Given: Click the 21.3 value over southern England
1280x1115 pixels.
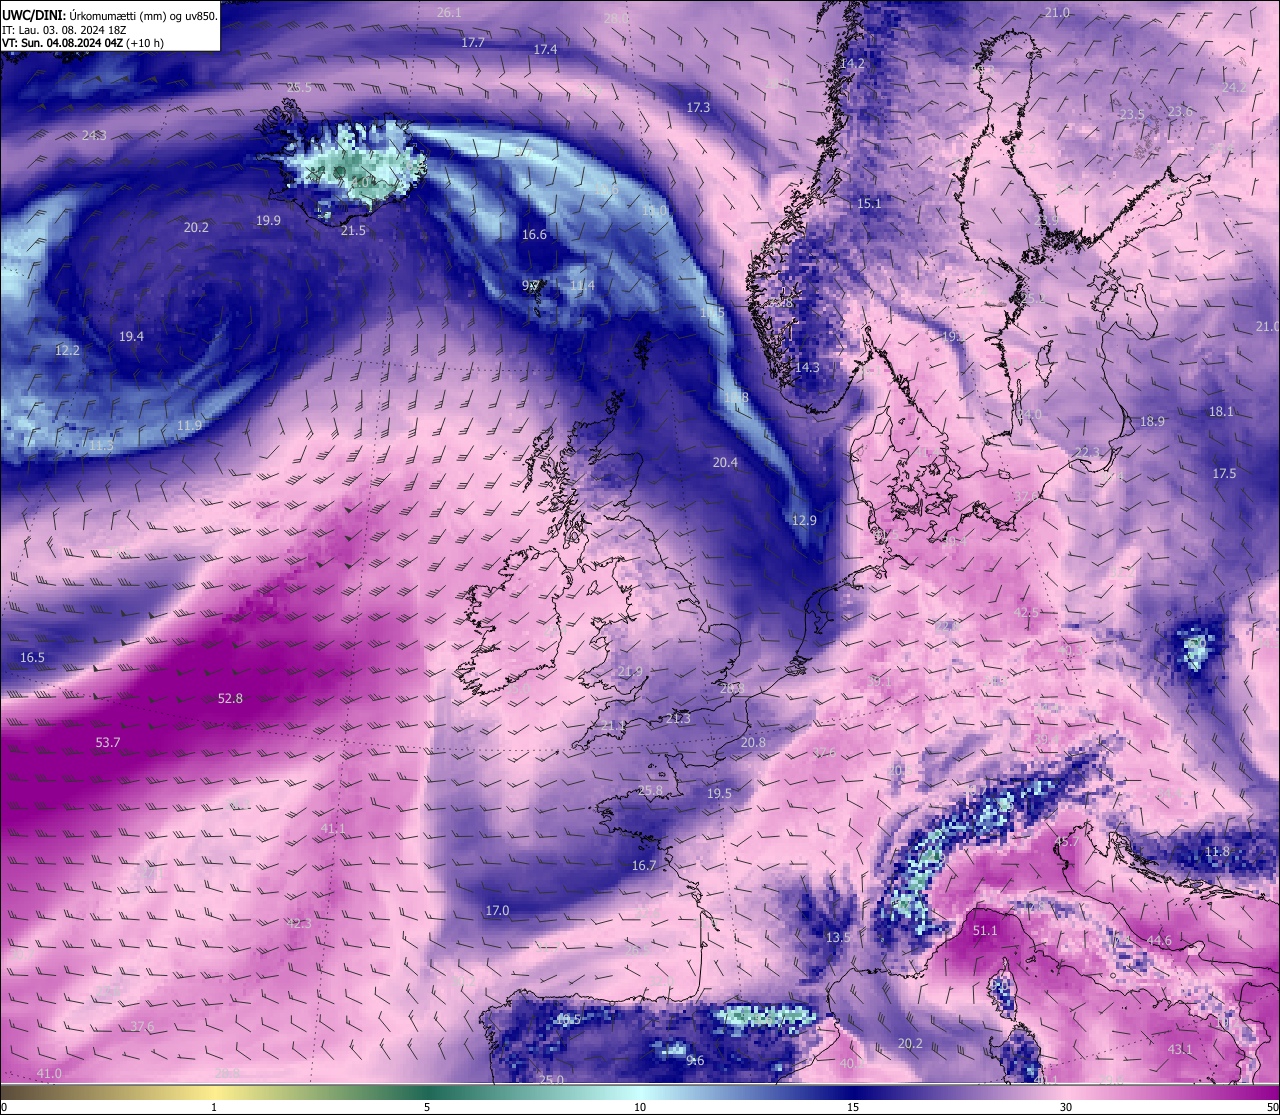Looking at the screenshot, I should coord(678,718).
